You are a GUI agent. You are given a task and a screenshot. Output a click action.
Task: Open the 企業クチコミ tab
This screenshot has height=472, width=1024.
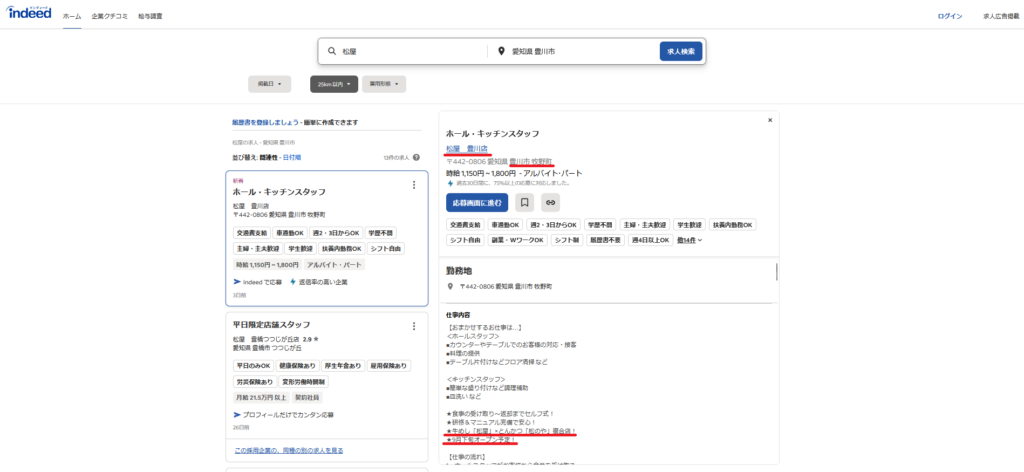click(x=110, y=16)
